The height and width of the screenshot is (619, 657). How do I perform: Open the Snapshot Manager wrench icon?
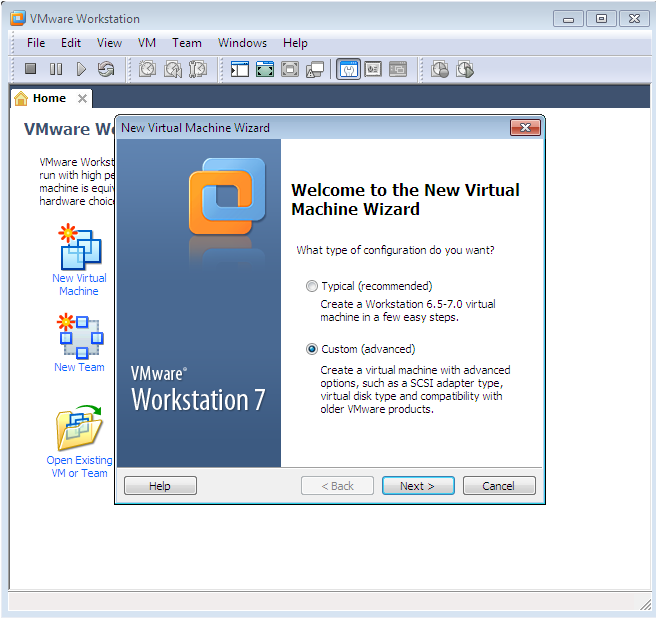(x=198, y=69)
